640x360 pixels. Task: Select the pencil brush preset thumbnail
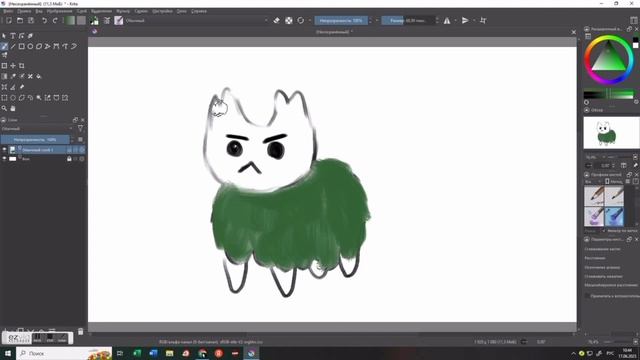(x=594, y=196)
